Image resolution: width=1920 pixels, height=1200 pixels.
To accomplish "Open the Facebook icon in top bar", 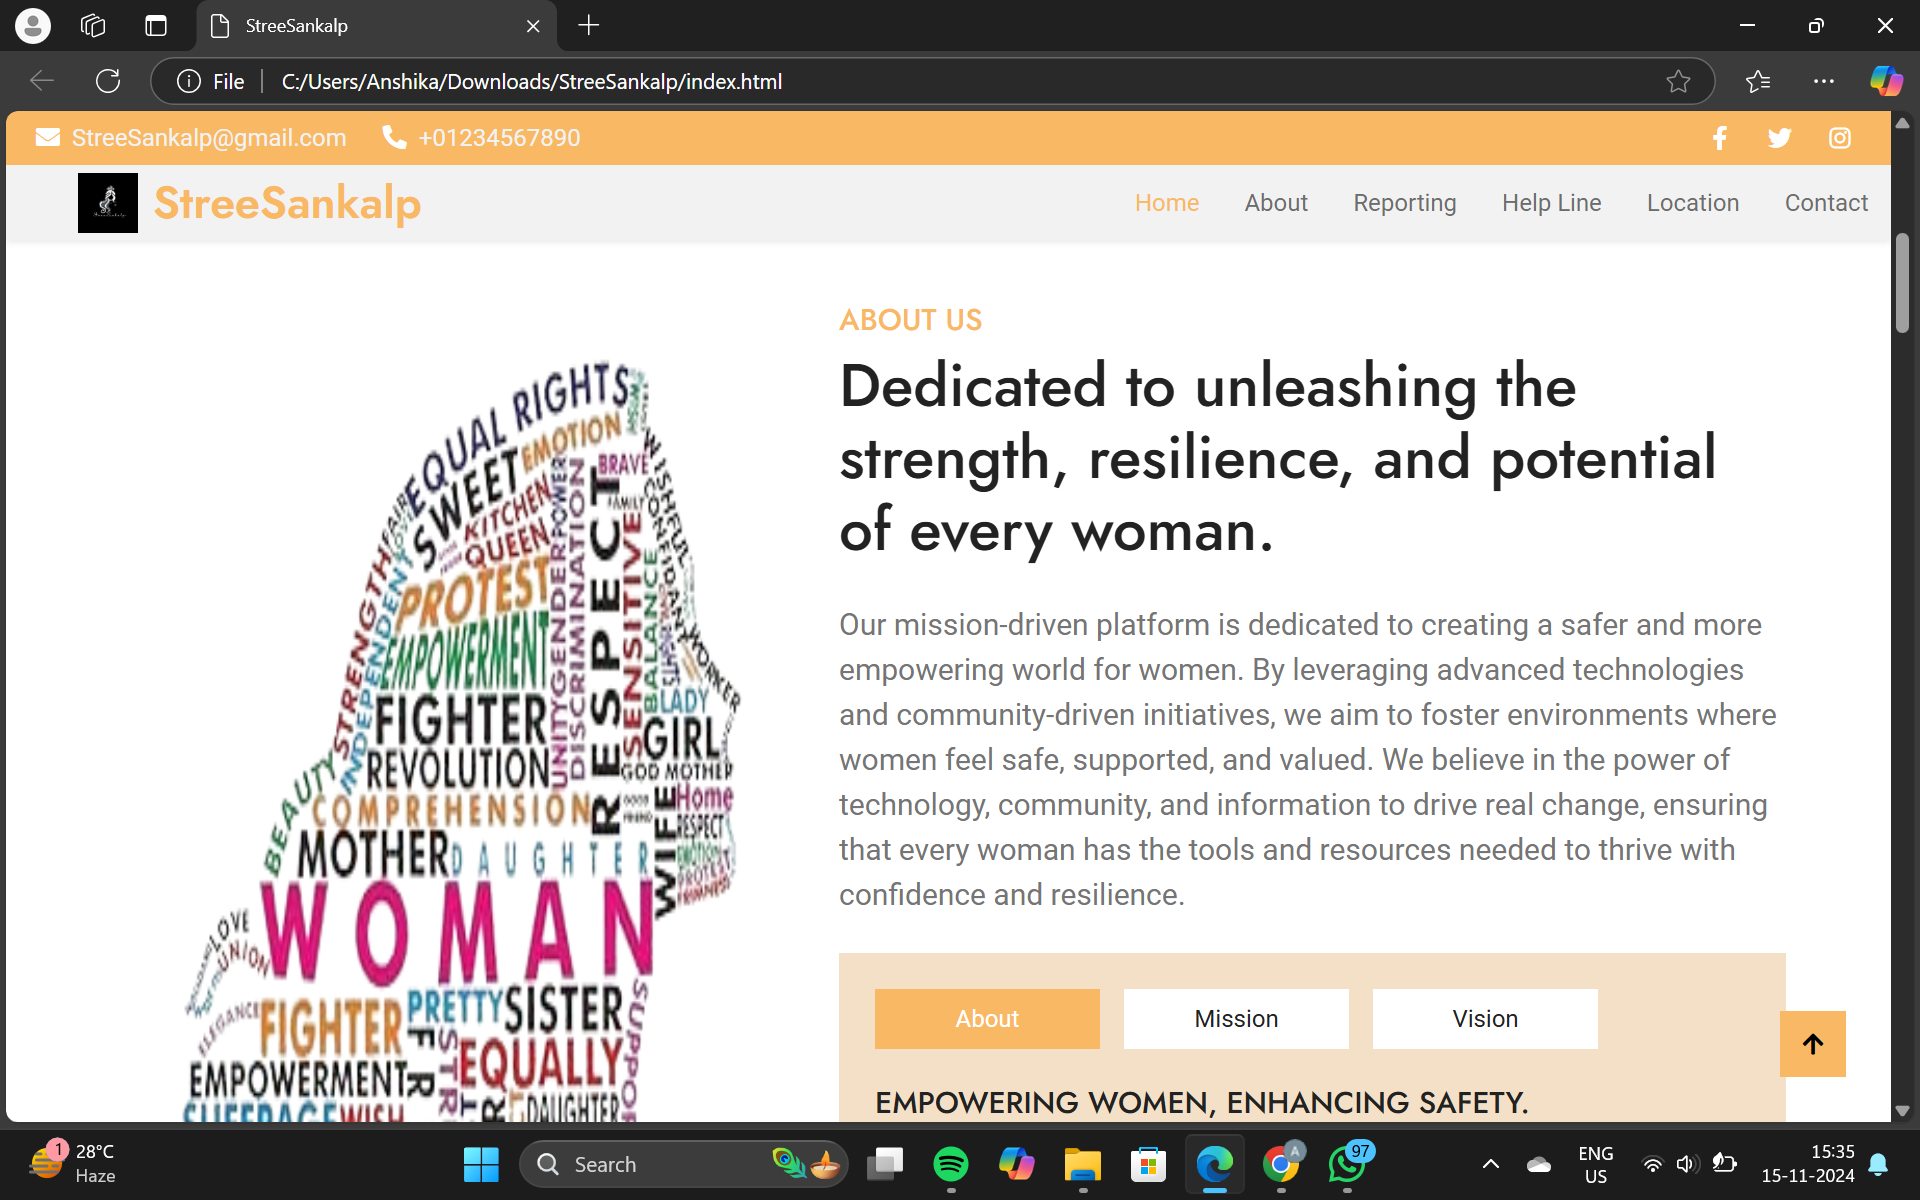I will pyautogui.click(x=1719, y=138).
